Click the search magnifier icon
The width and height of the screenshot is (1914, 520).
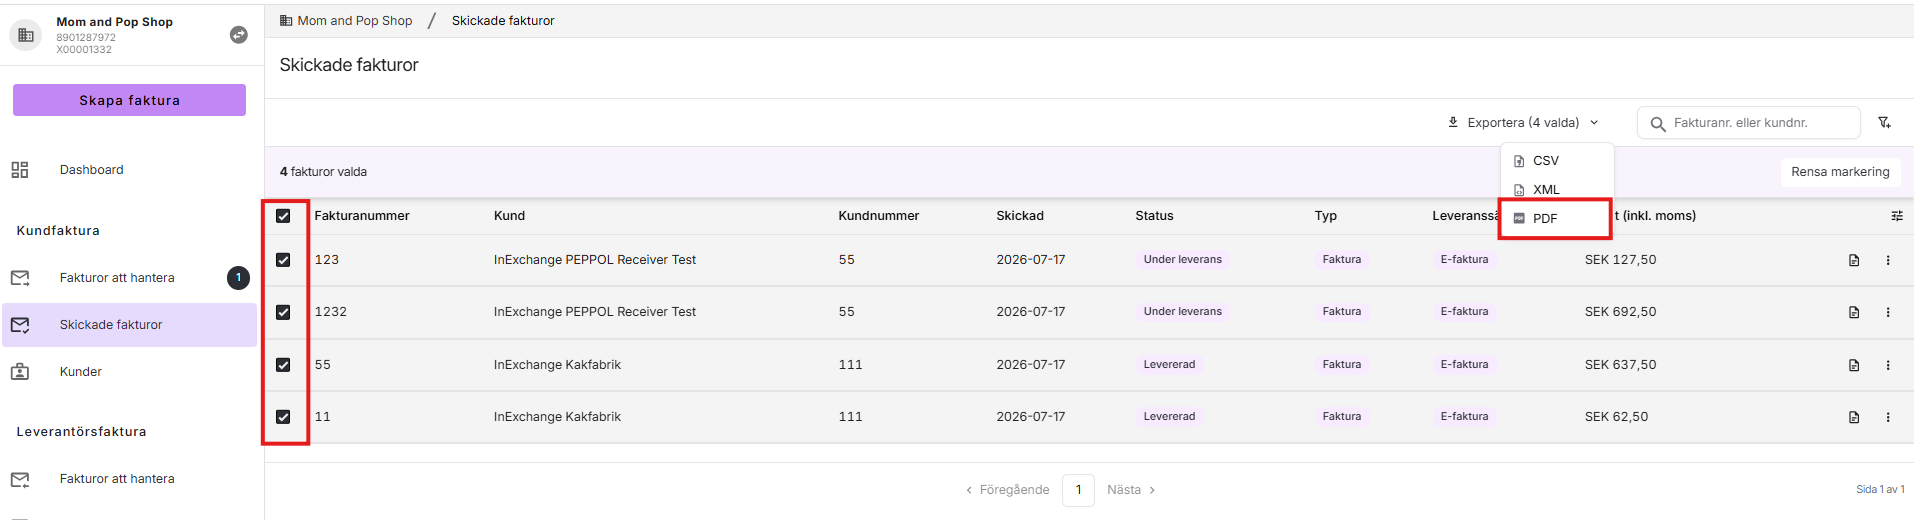1658,124
